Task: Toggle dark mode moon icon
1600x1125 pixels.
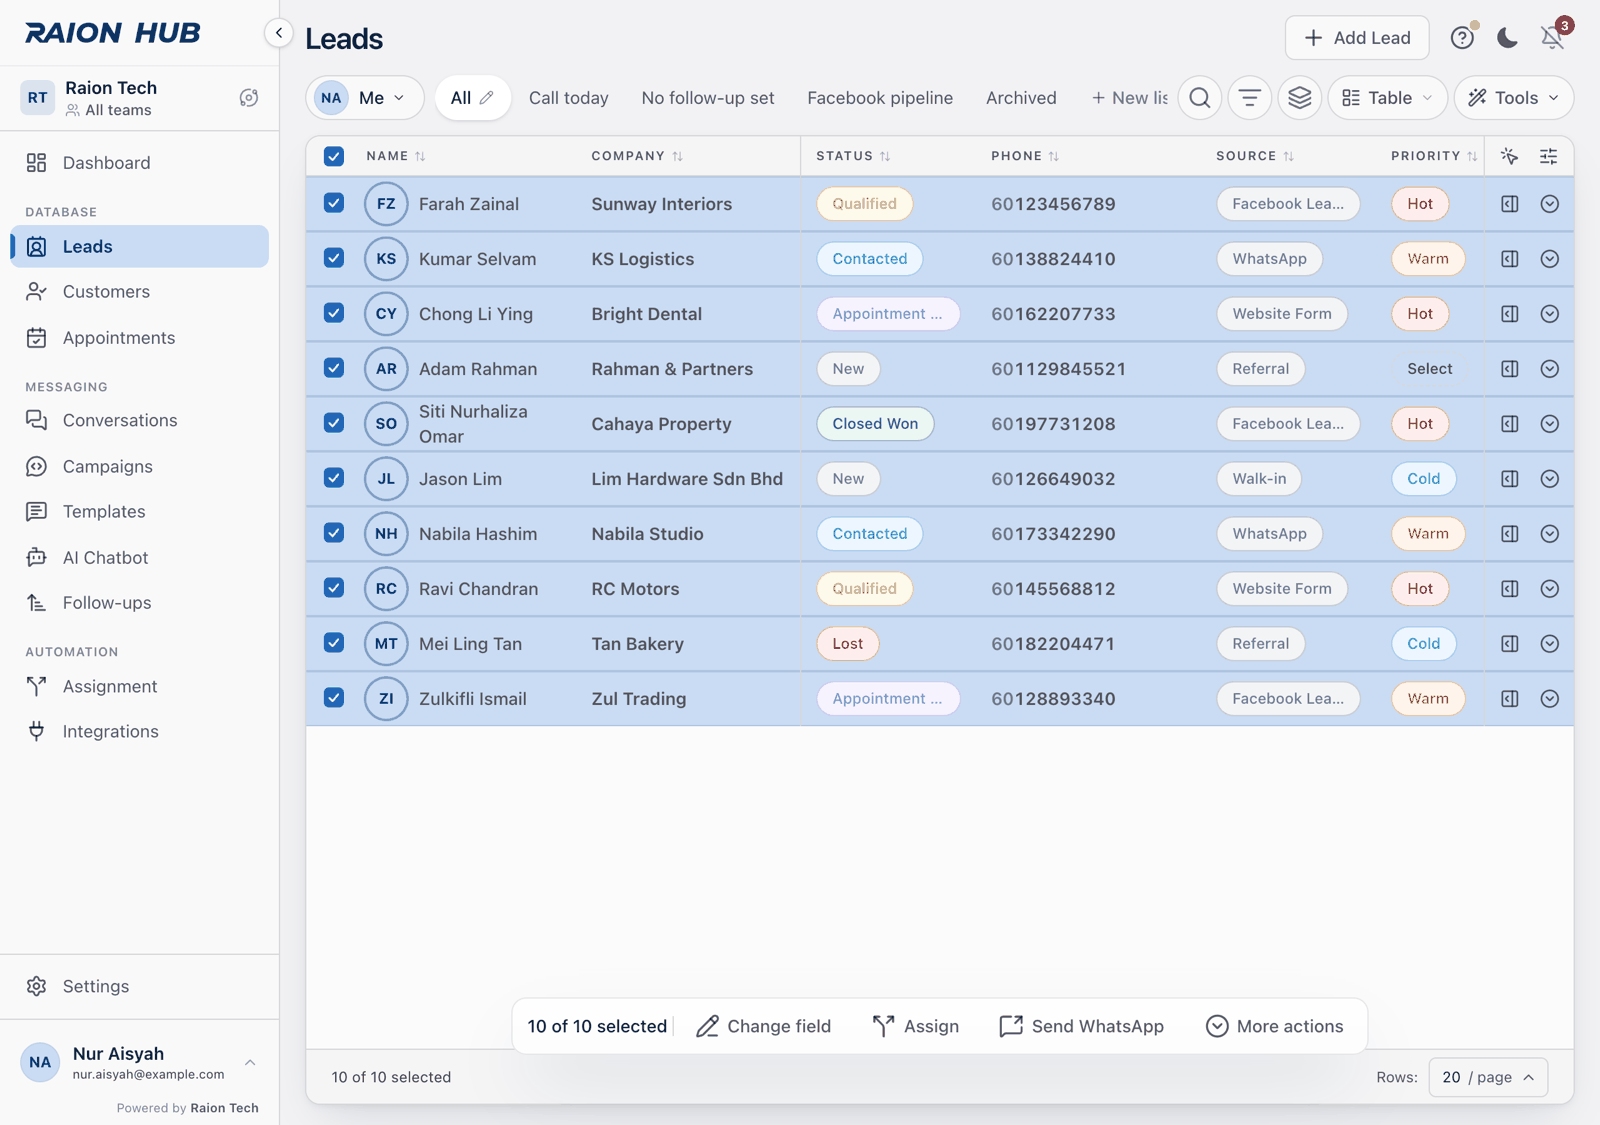Action: tap(1507, 38)
